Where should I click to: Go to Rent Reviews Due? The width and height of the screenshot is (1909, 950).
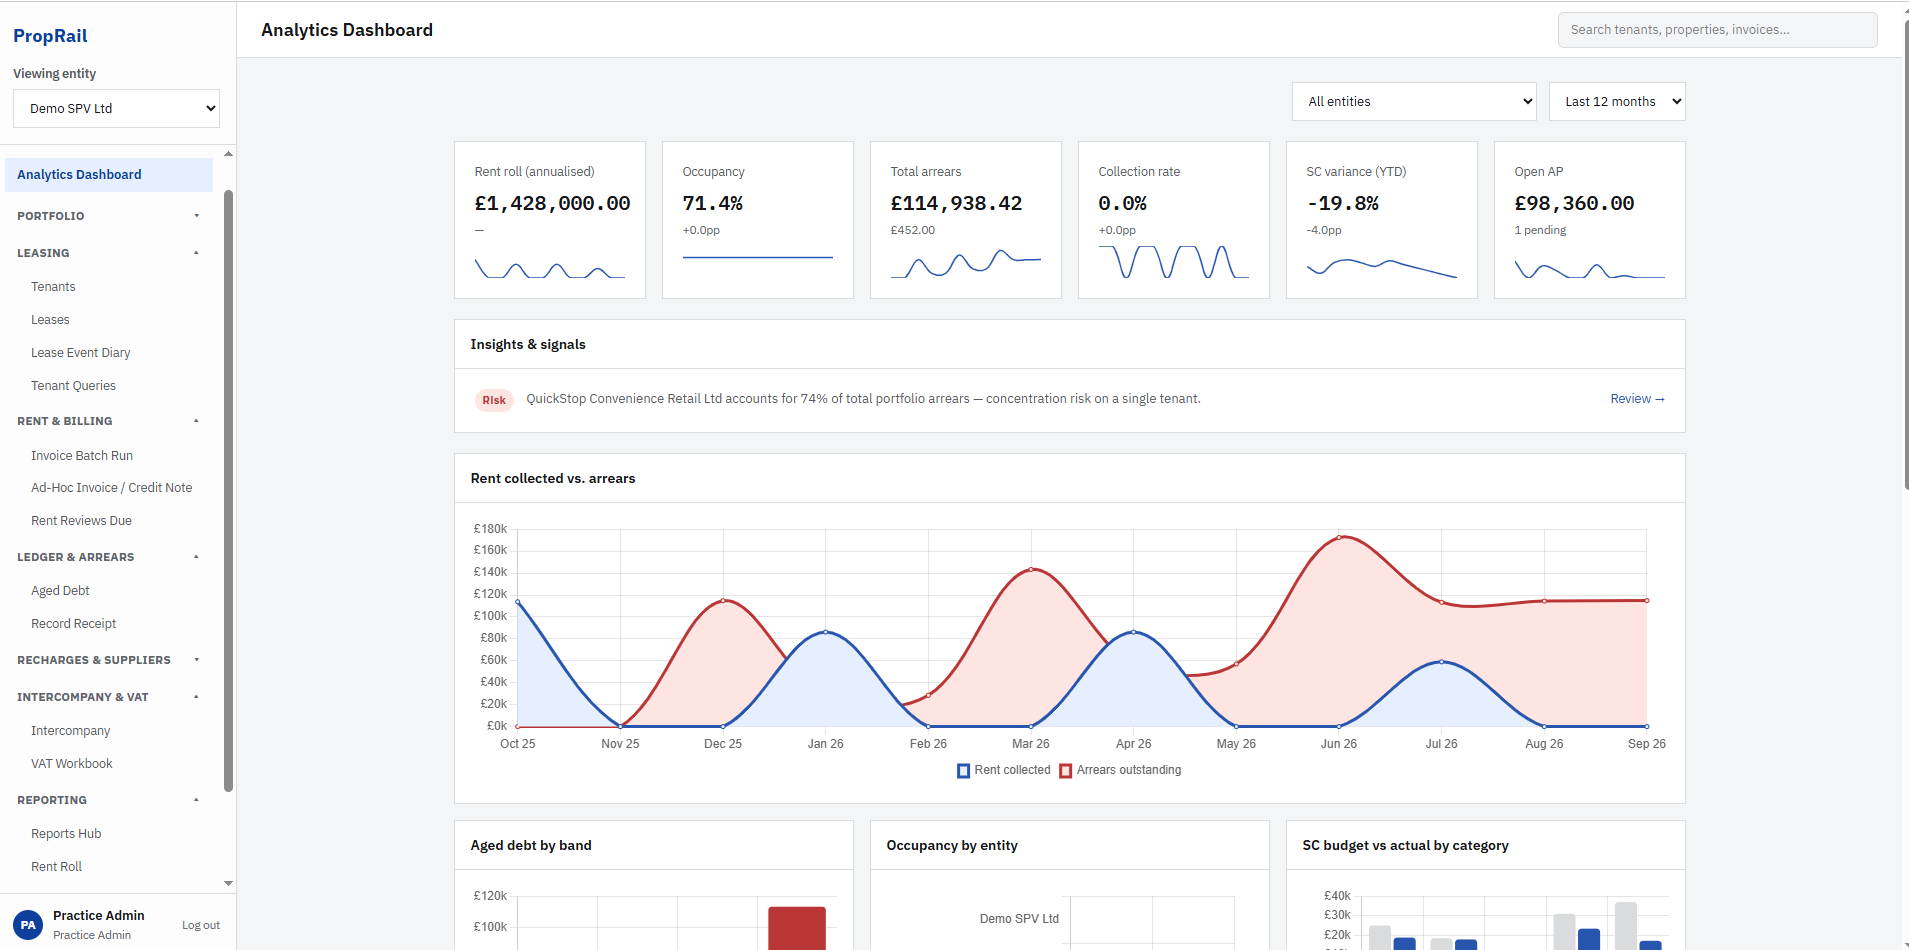coord(81,521)
